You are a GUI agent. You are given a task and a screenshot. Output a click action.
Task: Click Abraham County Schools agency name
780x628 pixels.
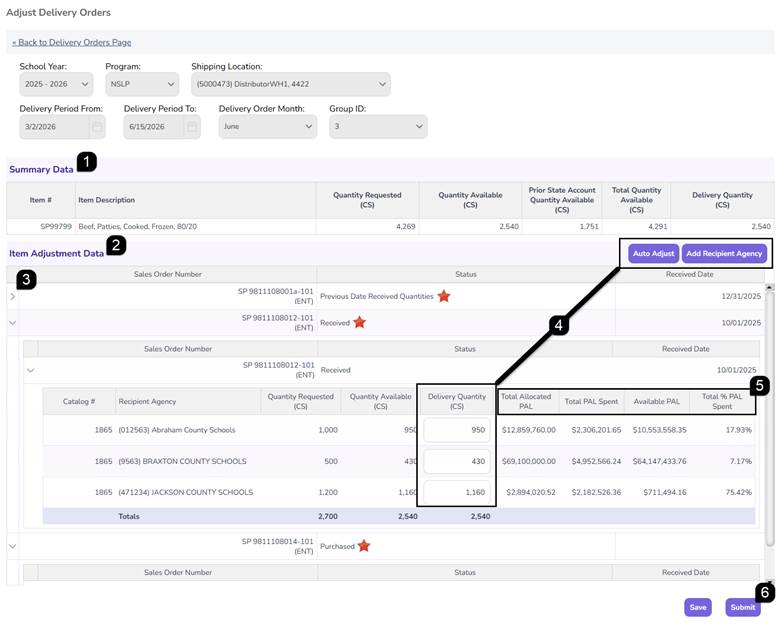(x=177, y=430)
